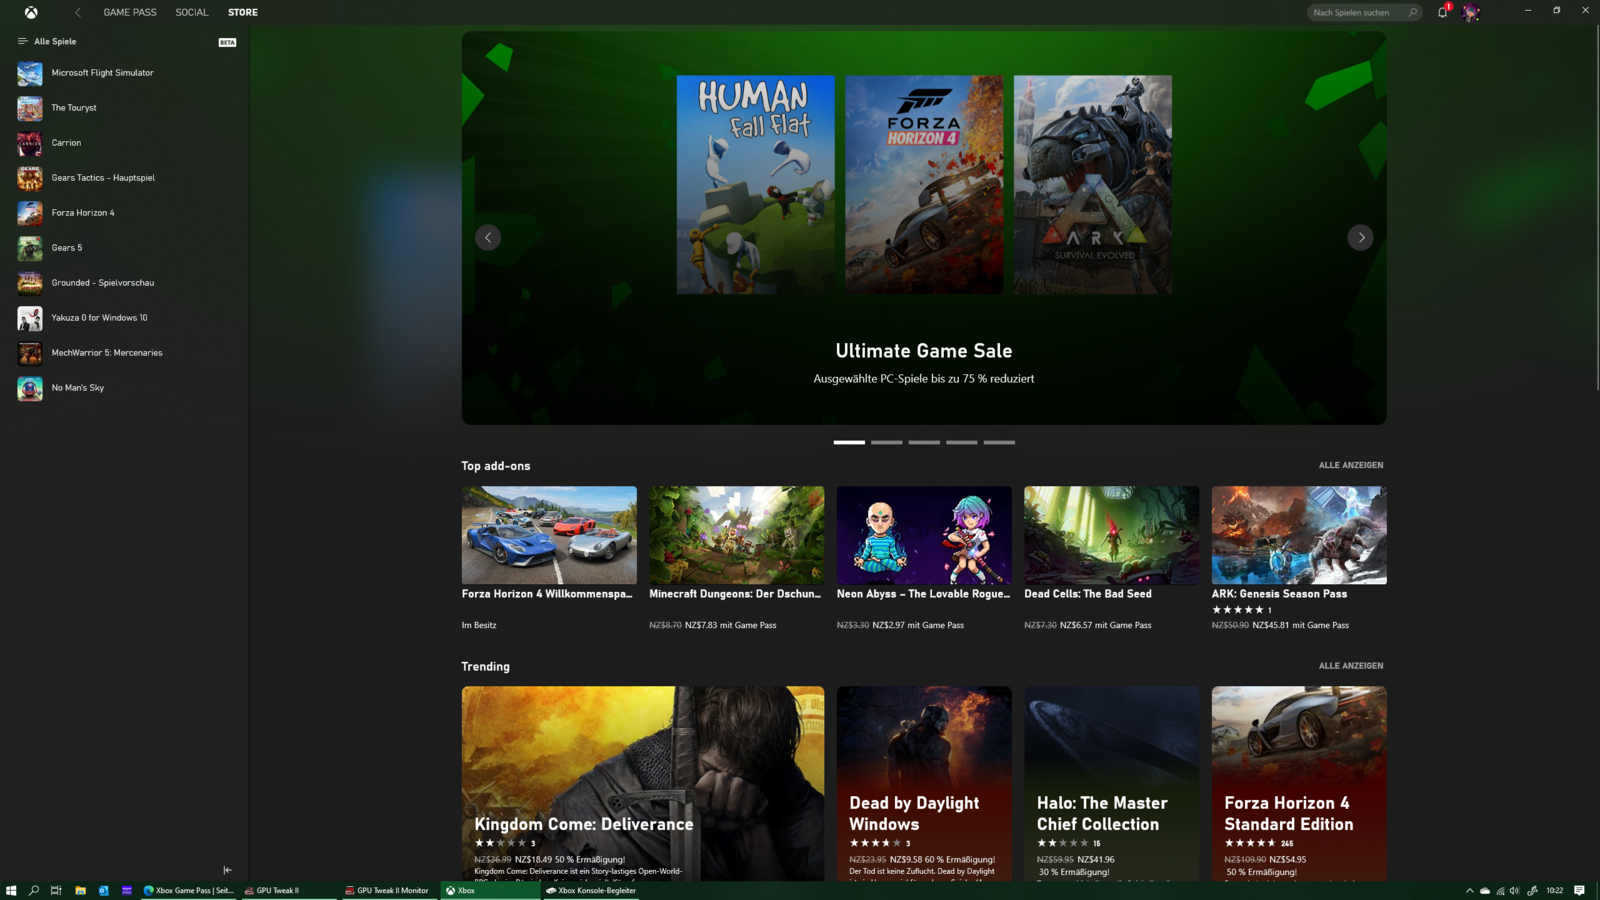The image size is (1600, 900).
Task: Open the SOCIAL tab
Action: click(x=192, y=12)
